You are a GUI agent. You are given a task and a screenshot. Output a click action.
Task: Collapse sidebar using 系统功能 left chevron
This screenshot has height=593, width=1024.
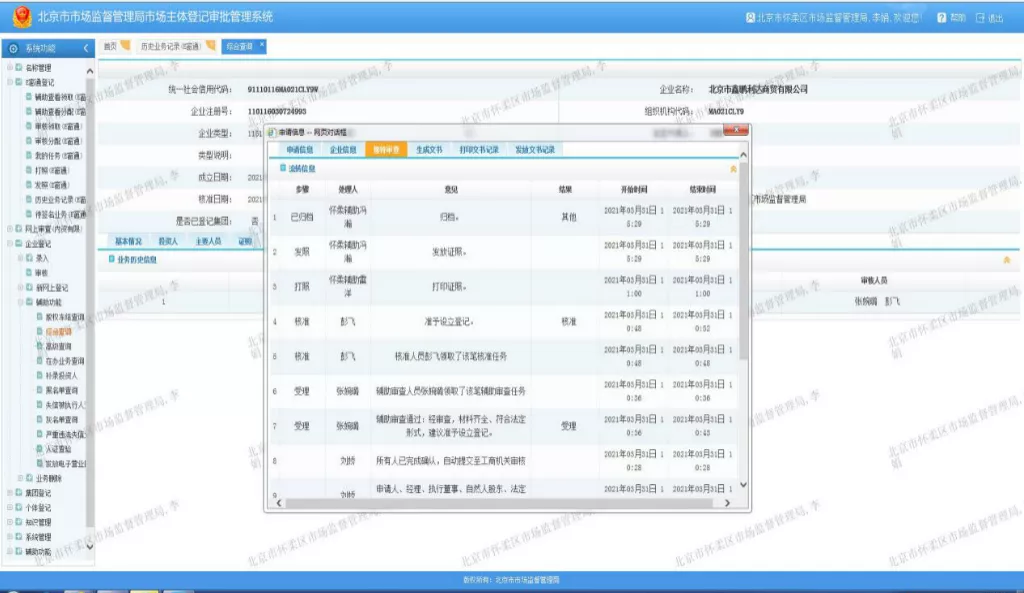click(86, 48)
